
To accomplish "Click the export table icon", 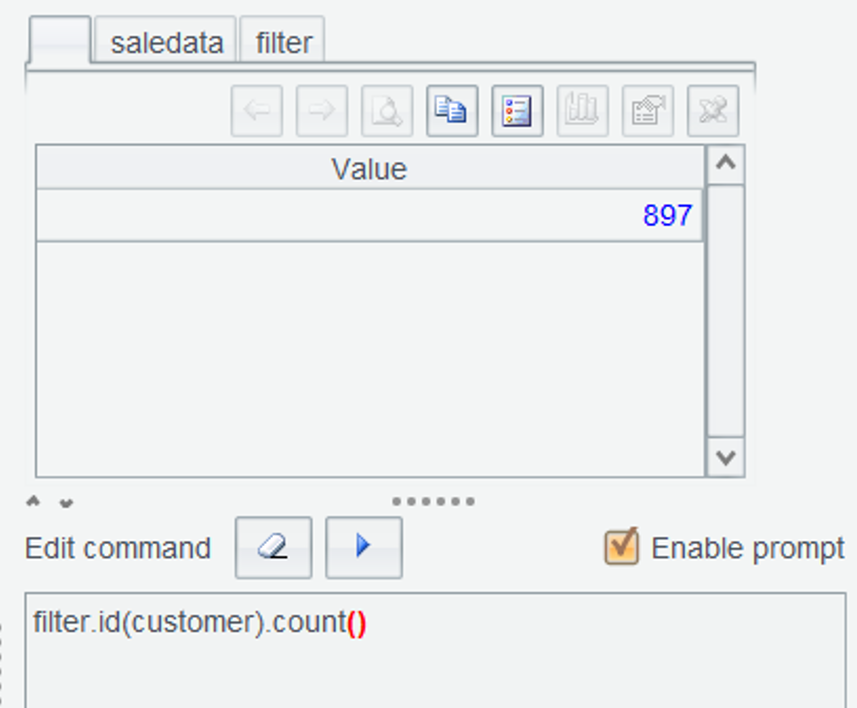I will [x=647, y=110].
